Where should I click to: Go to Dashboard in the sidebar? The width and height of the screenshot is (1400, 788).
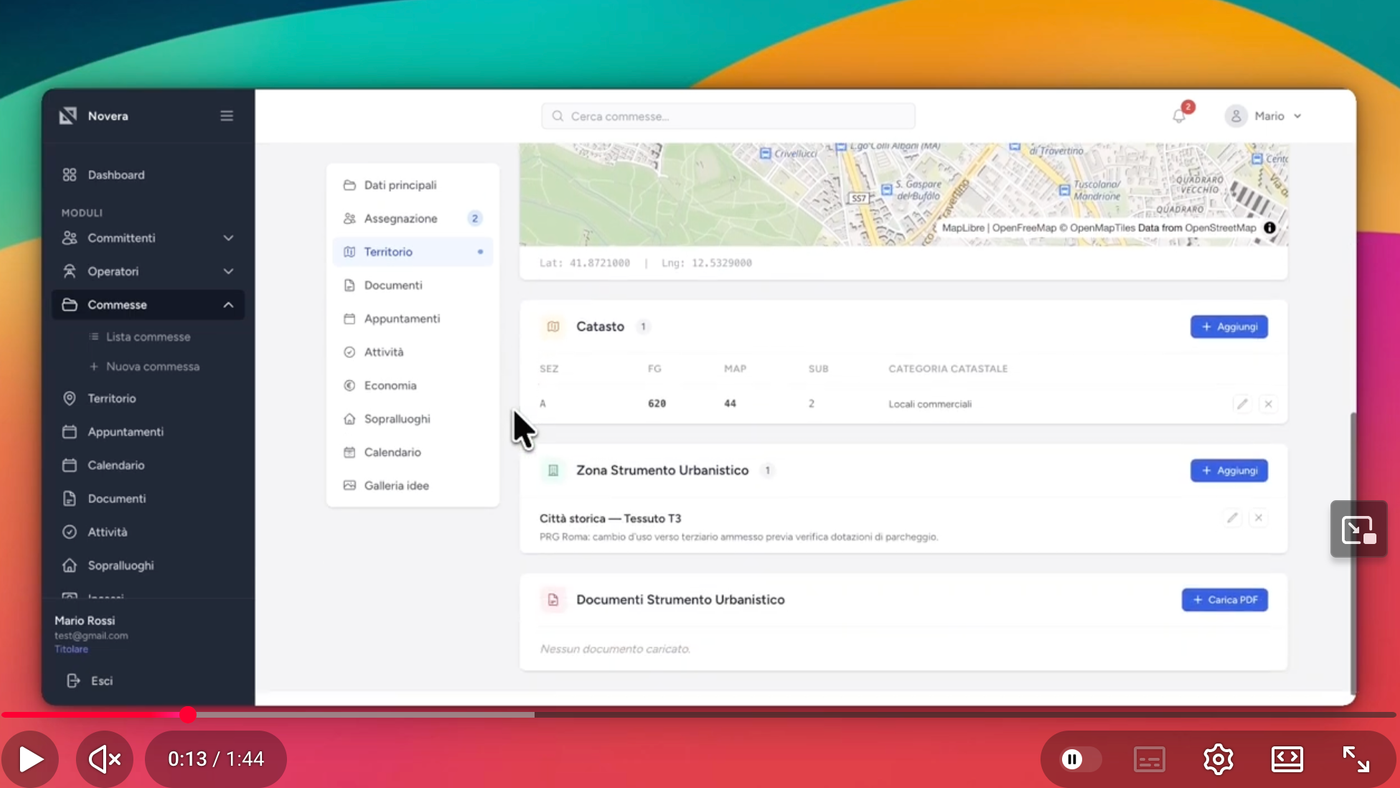pyautogui.click(x=148, y=175)
